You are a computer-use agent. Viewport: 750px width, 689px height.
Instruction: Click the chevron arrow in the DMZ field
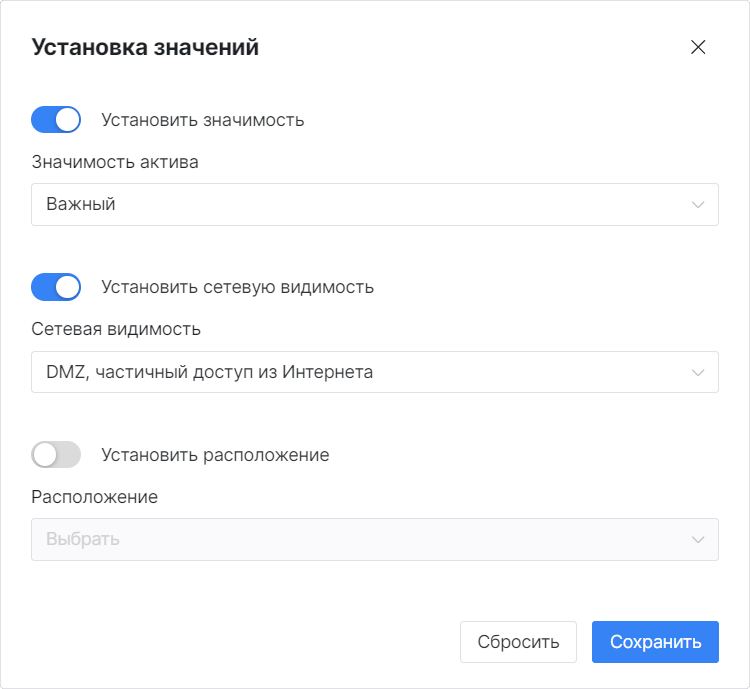pyautogui.click(x=698, y=373)
